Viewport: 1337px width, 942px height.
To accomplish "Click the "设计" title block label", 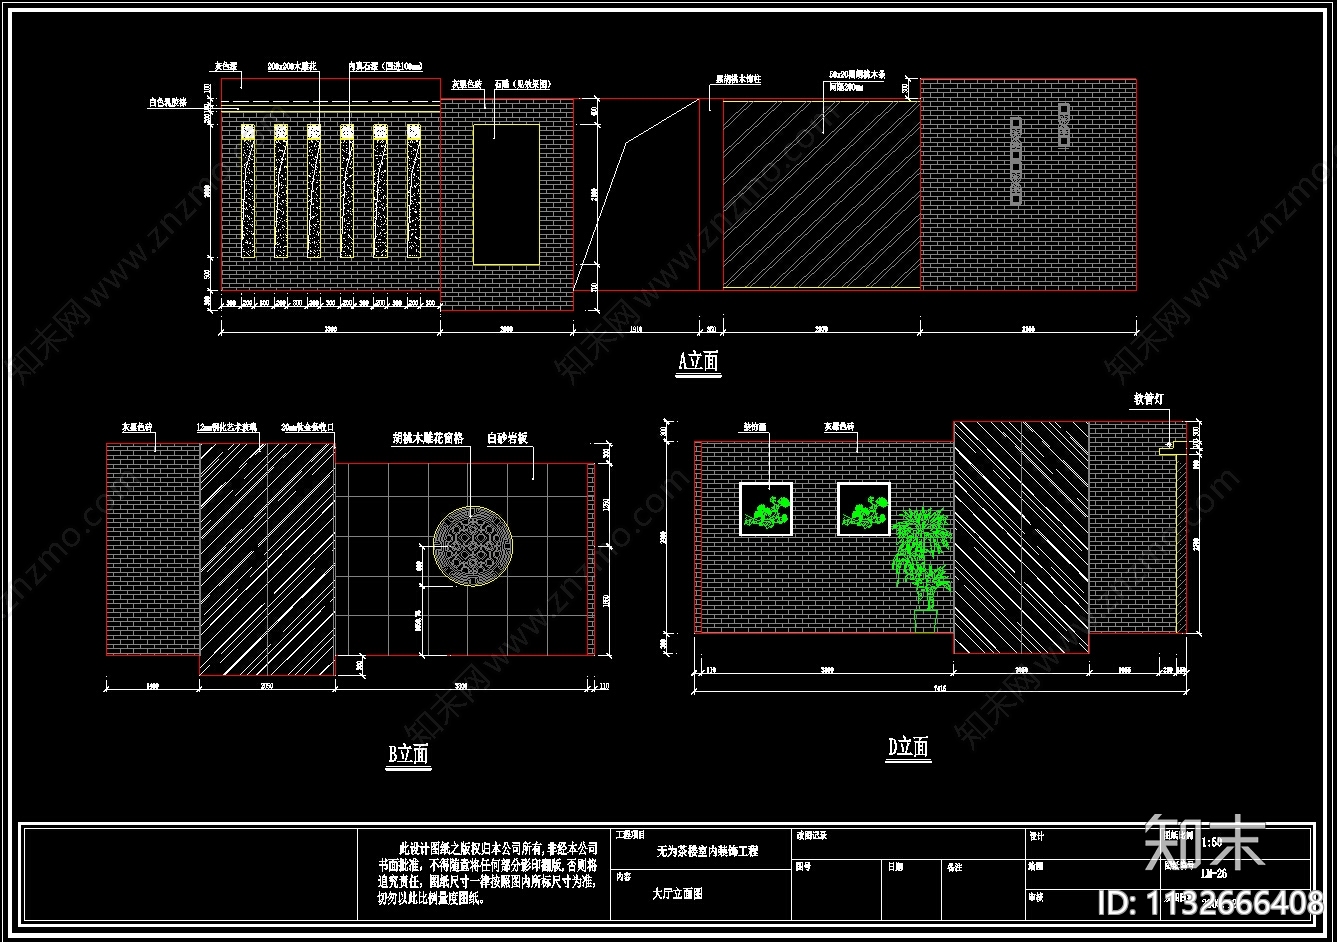I will [1036, 836].
